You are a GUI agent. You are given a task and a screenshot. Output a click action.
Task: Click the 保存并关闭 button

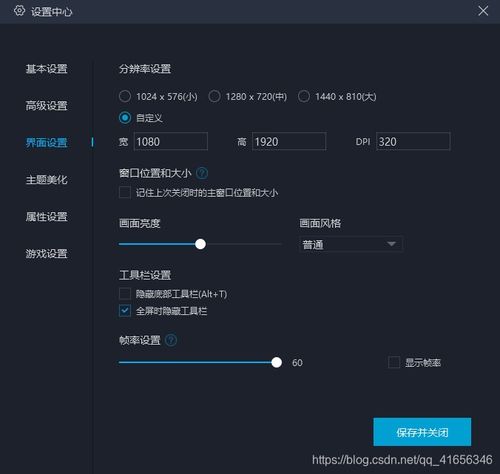point(422,432)
